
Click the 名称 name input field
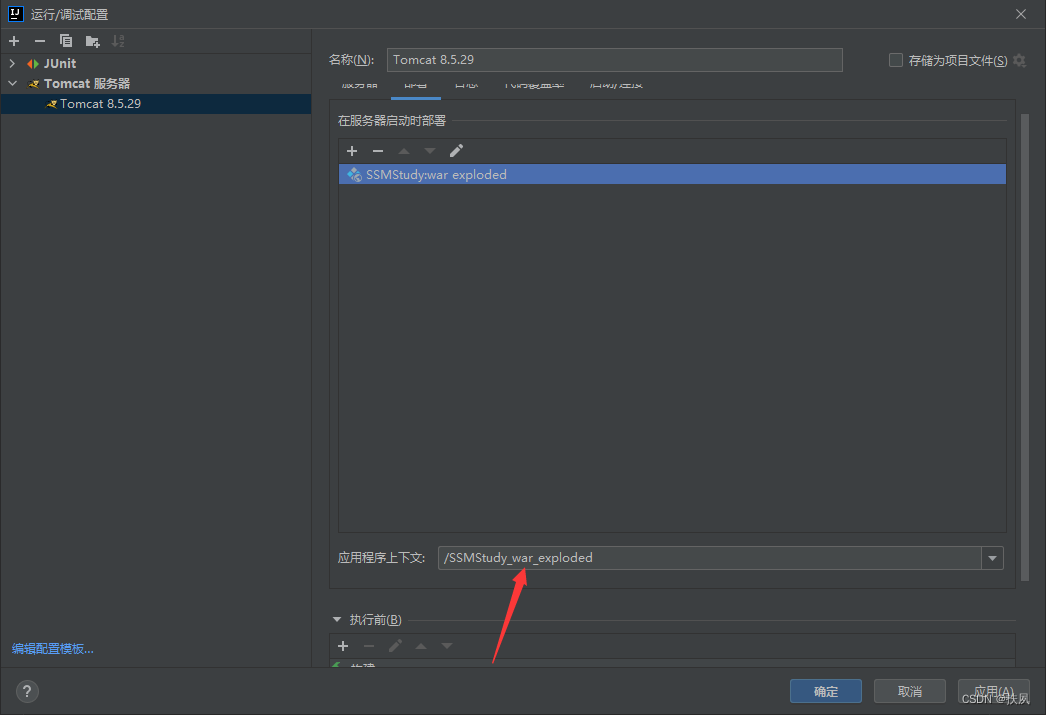[x=614, y=60]
